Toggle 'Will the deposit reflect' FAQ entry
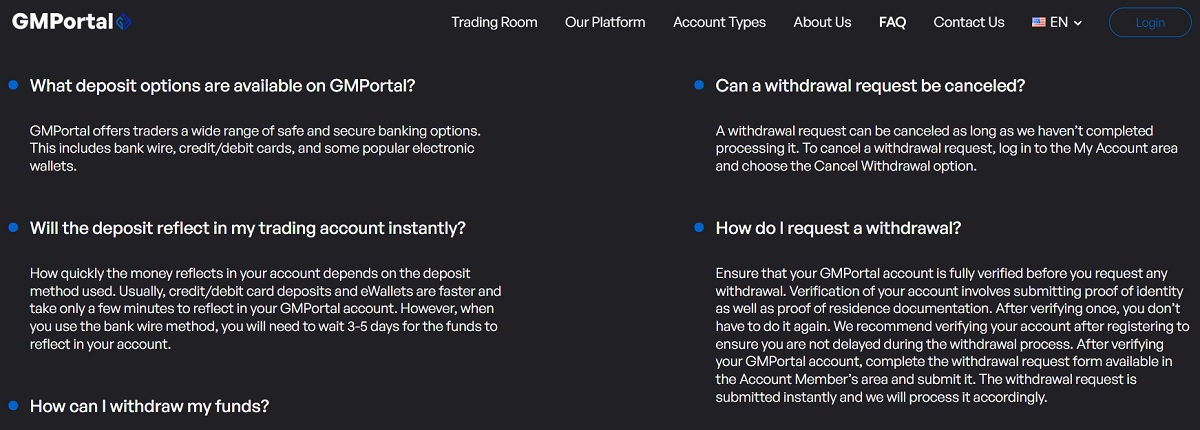This screenshot has width=1200, height=430. pyautogui.click(x=248, y=228)
